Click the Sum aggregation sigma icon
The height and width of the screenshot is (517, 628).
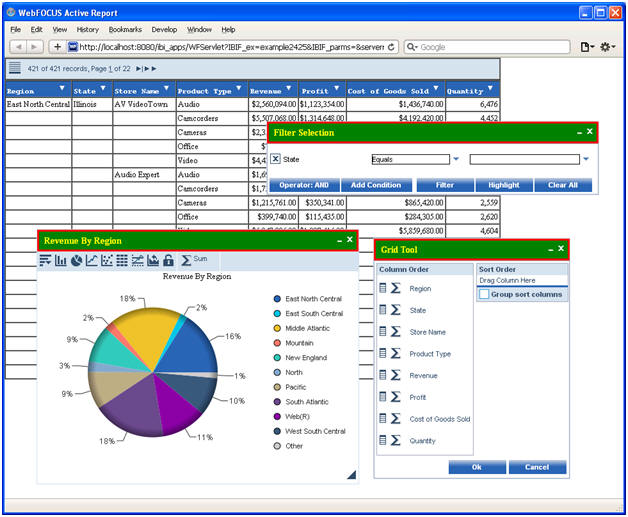pos(186,260)
